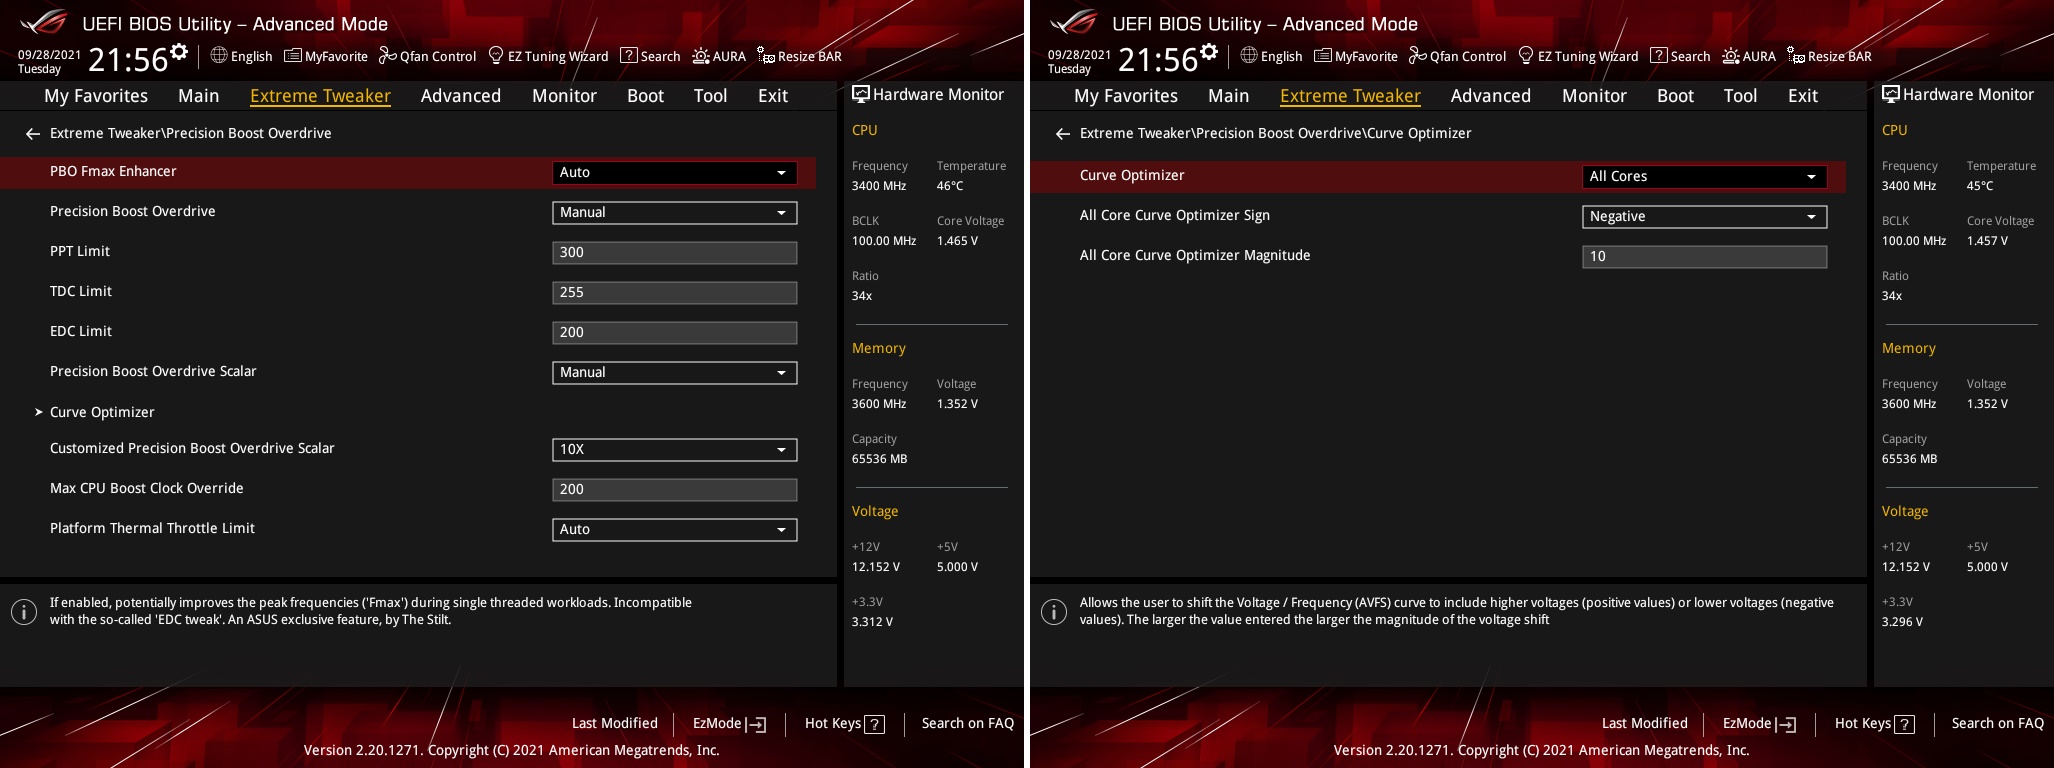Click the EDC Limit field showing 200
2054x768 pixels.
[x=675, y=333]
